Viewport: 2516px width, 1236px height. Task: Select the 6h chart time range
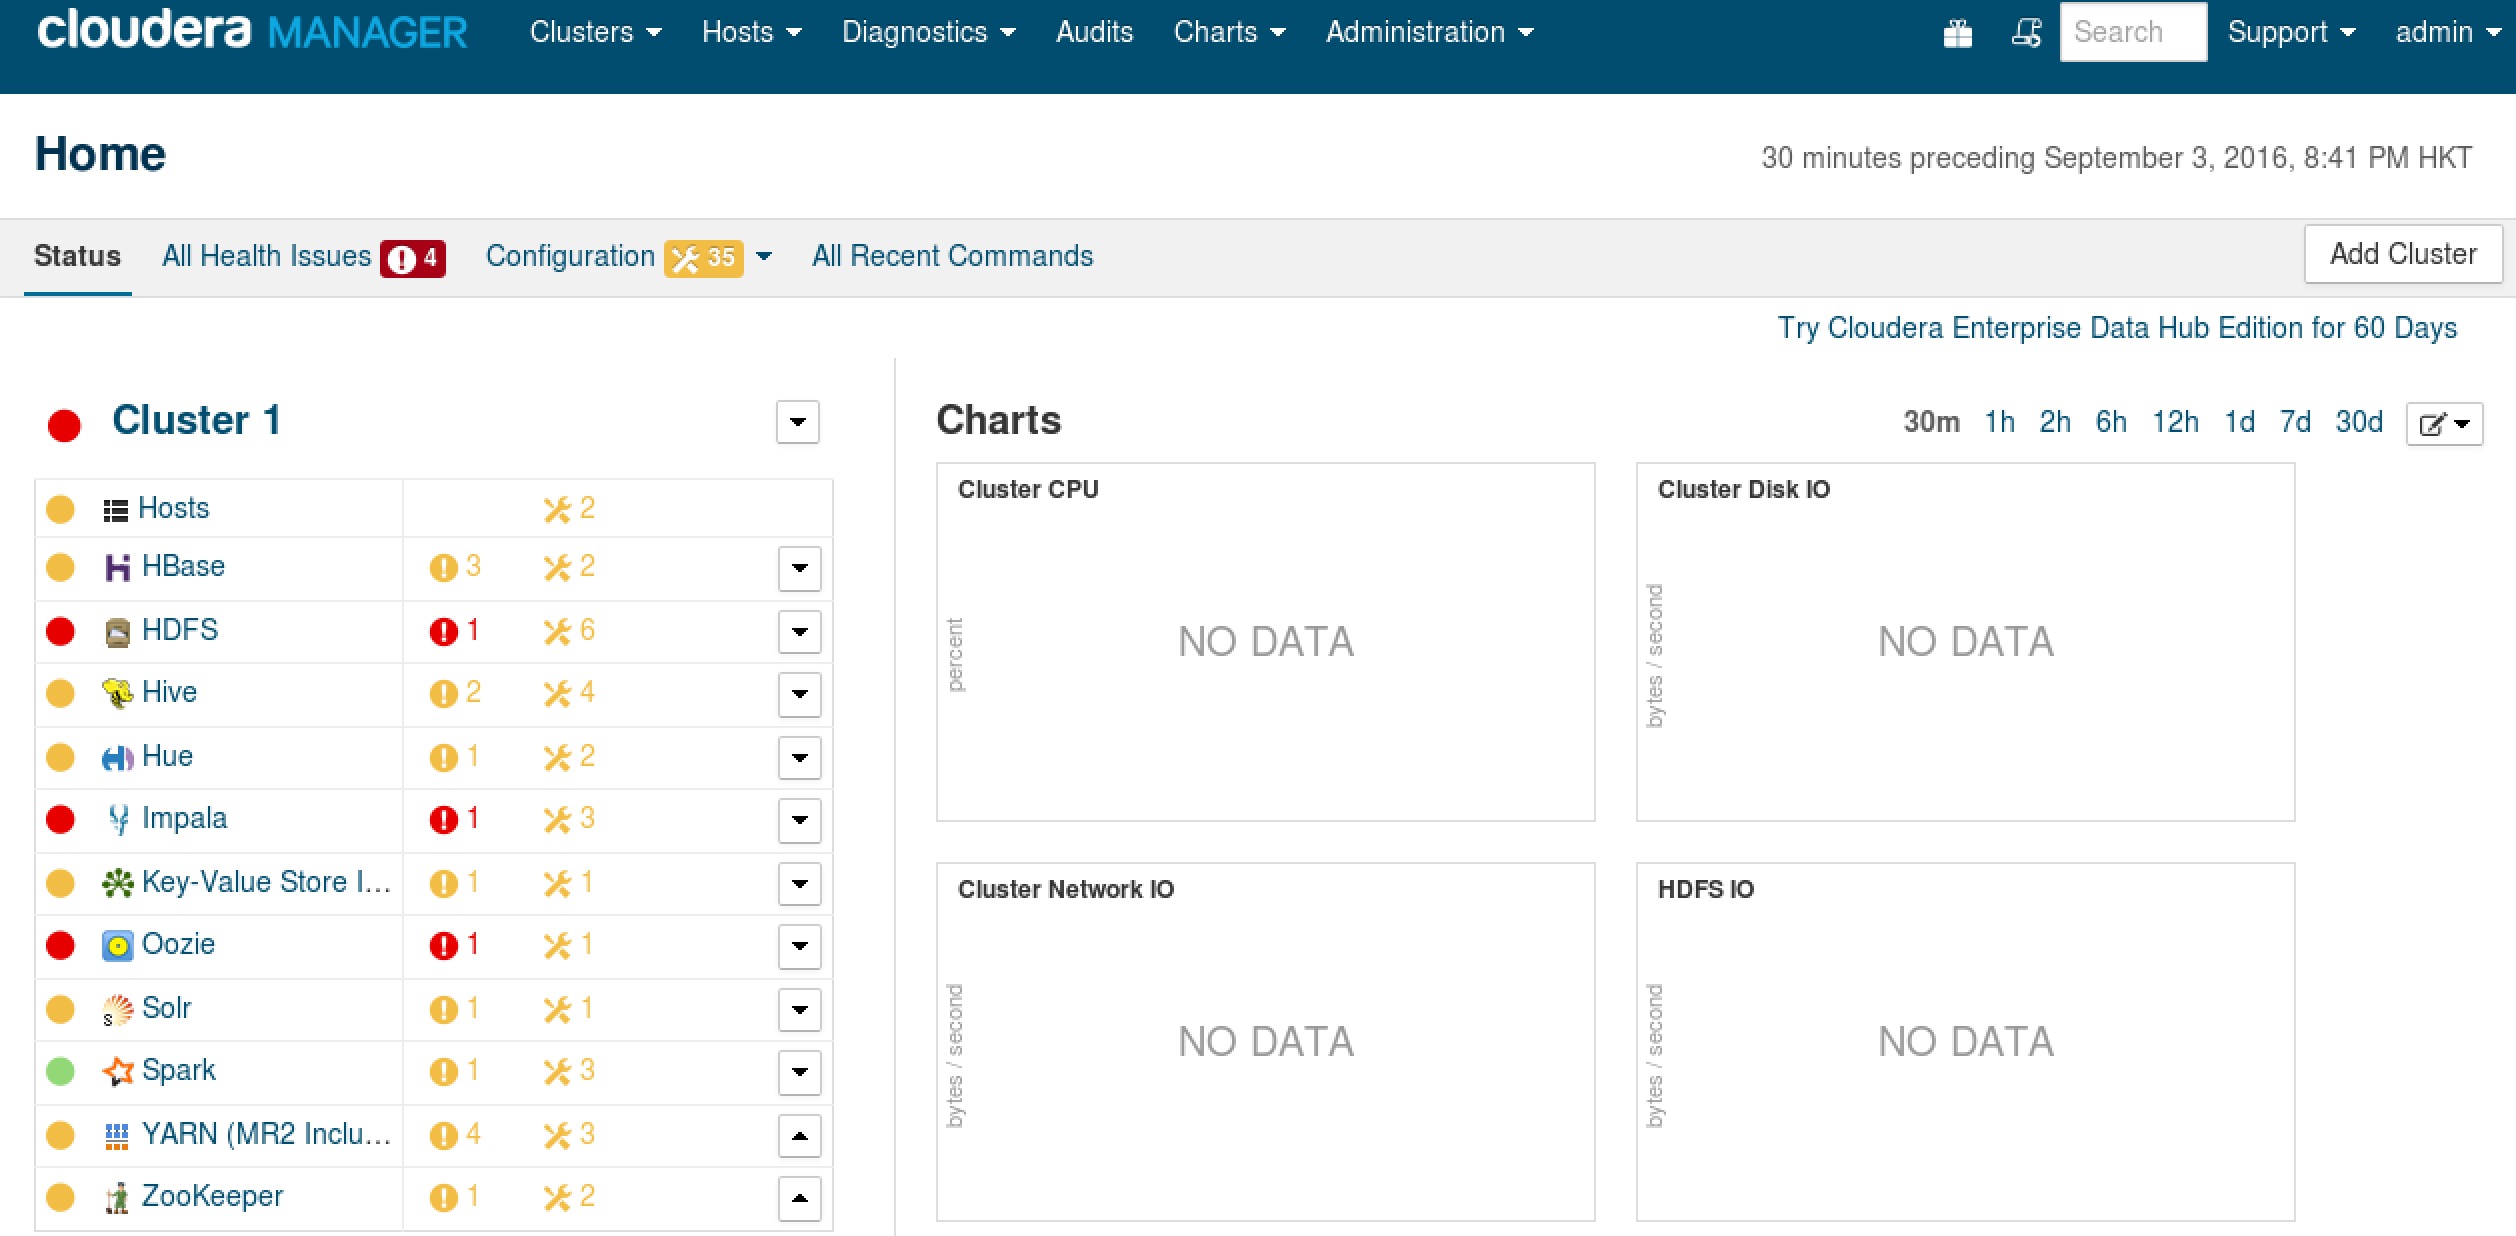click(2110, 422)
